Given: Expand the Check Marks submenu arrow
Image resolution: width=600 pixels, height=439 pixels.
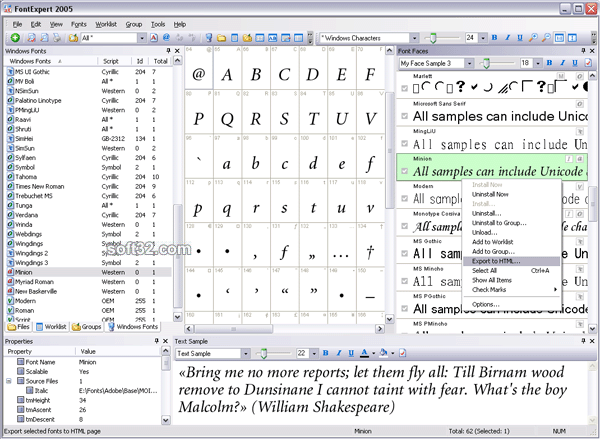Looking at the screenshot, I should click(555, 290).
